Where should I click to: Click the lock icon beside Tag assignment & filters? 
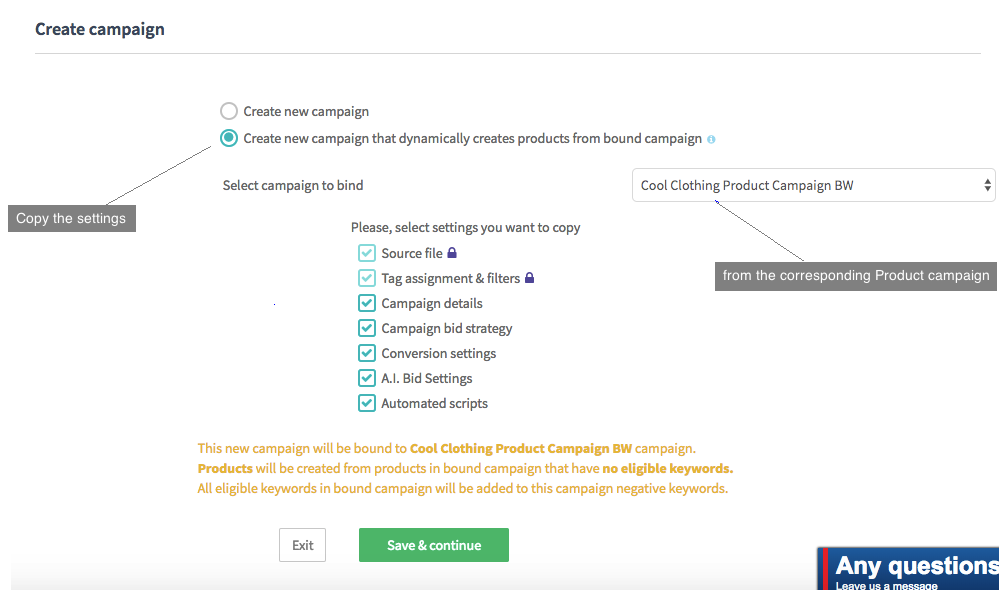click(530, 278)
